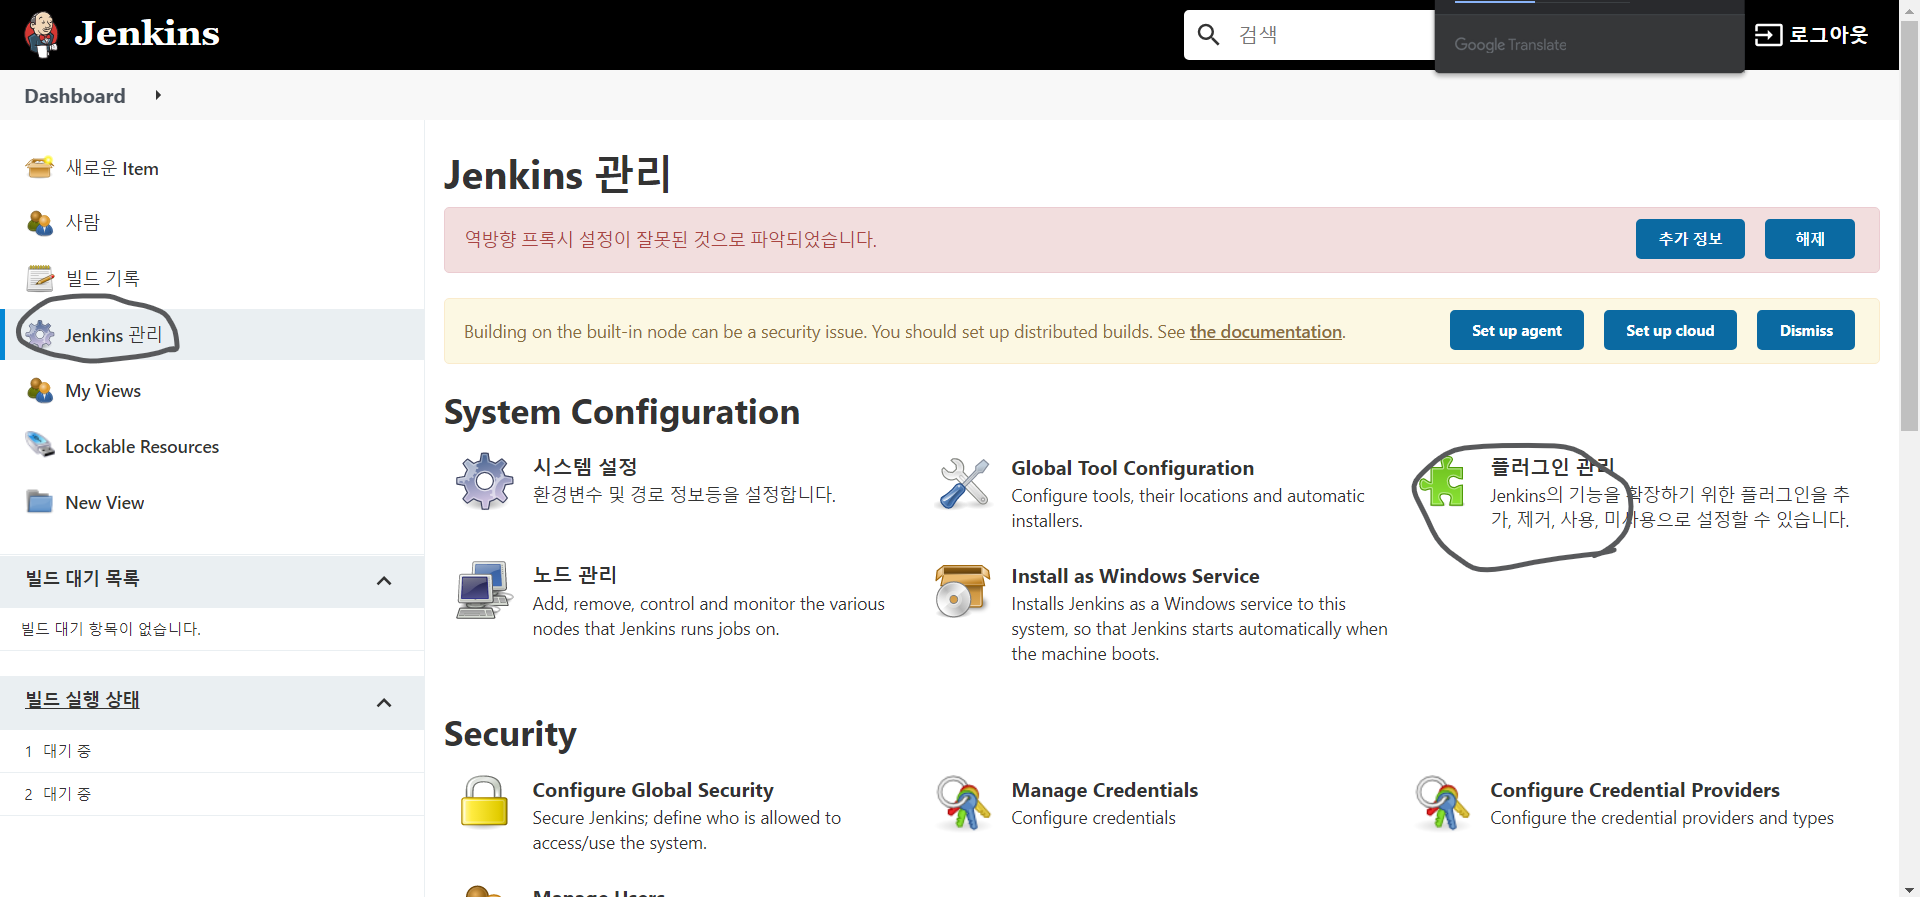Screen dimensions: 1920x897
Task: Click the green plugin puzzle piece icon
Action: pos(1442,482)
